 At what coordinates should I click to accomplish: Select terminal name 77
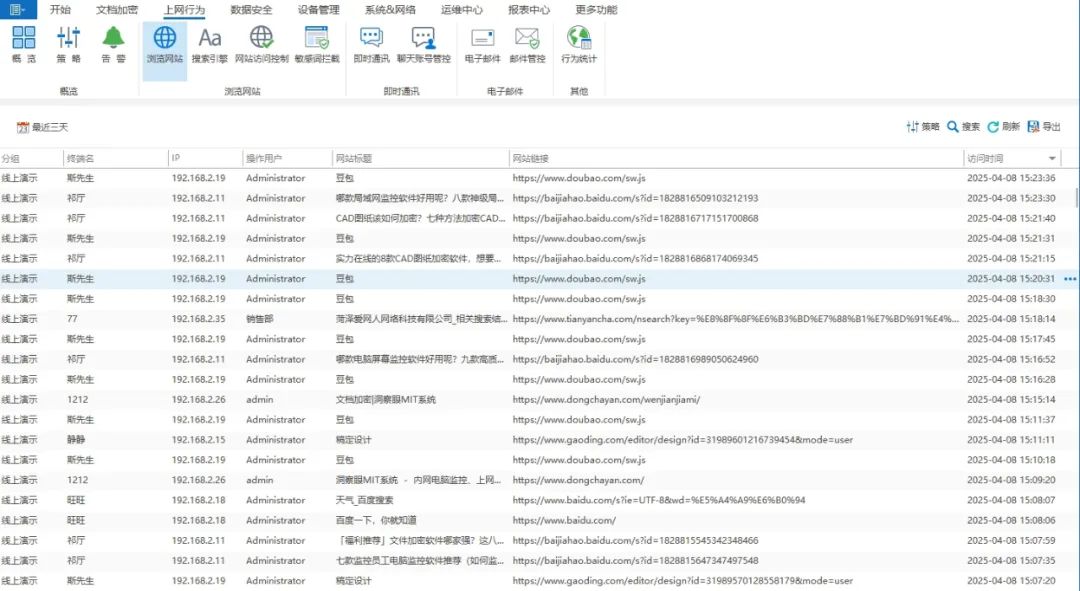[x=72, y=319]
